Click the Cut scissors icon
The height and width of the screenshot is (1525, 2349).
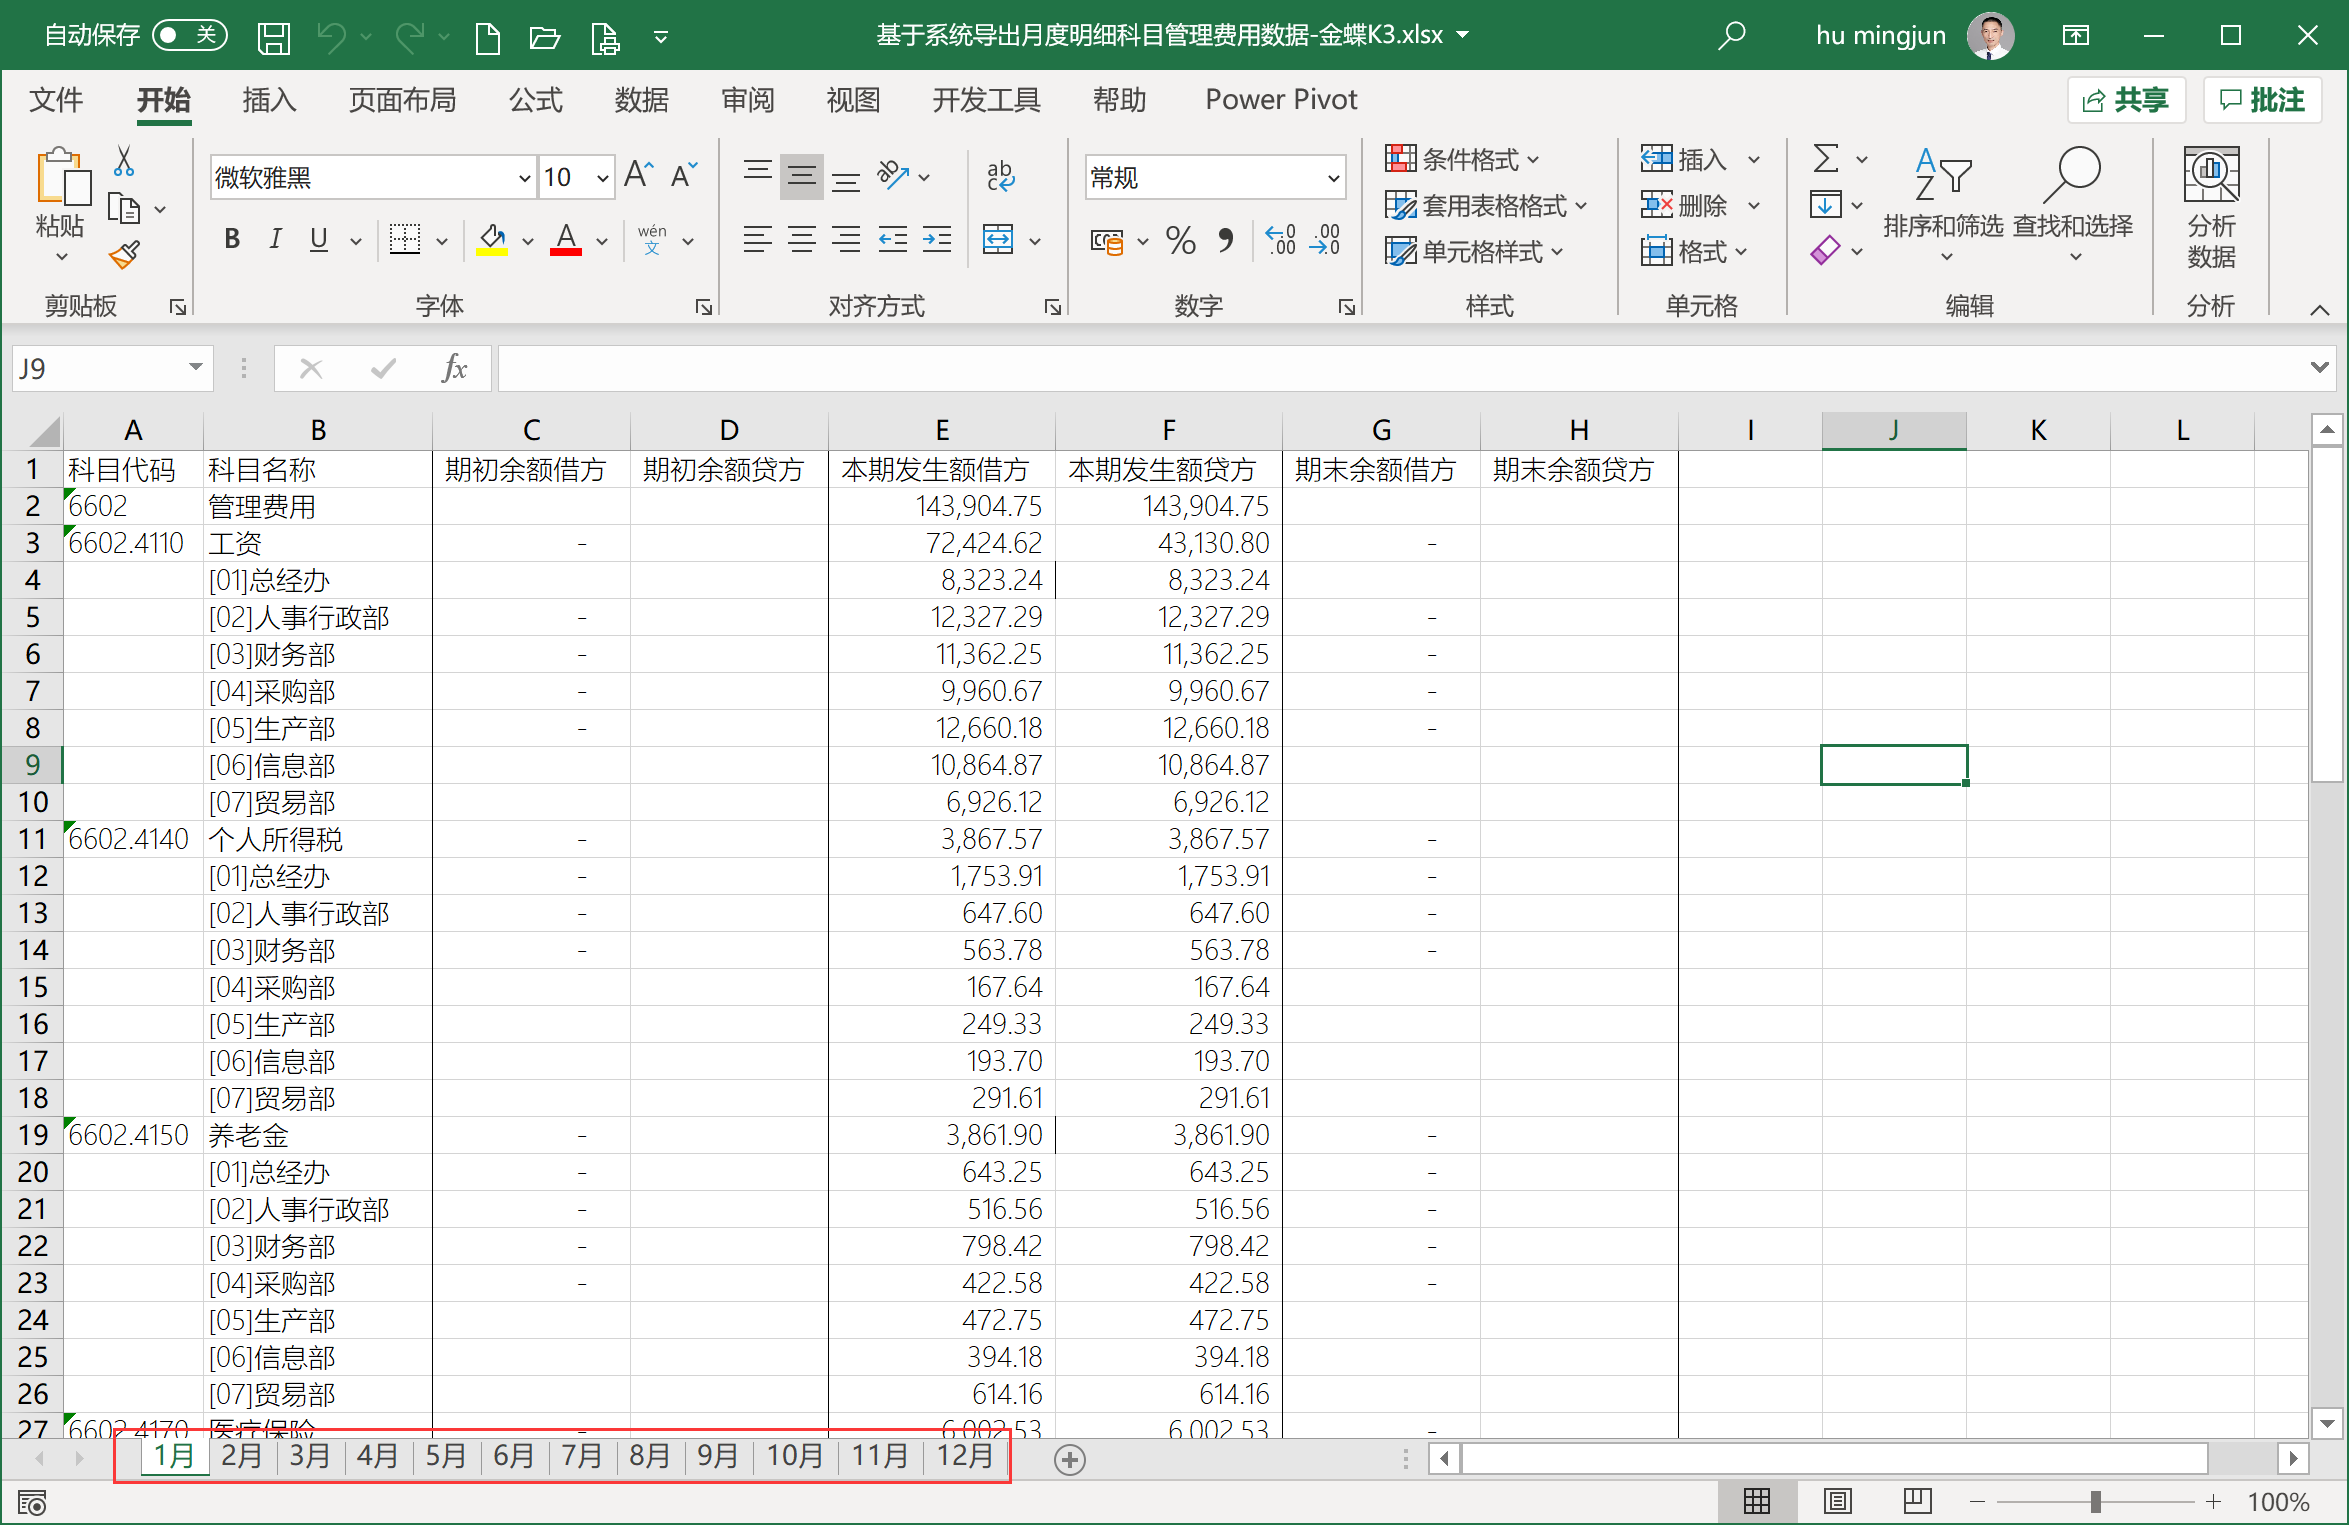point(124,161)
